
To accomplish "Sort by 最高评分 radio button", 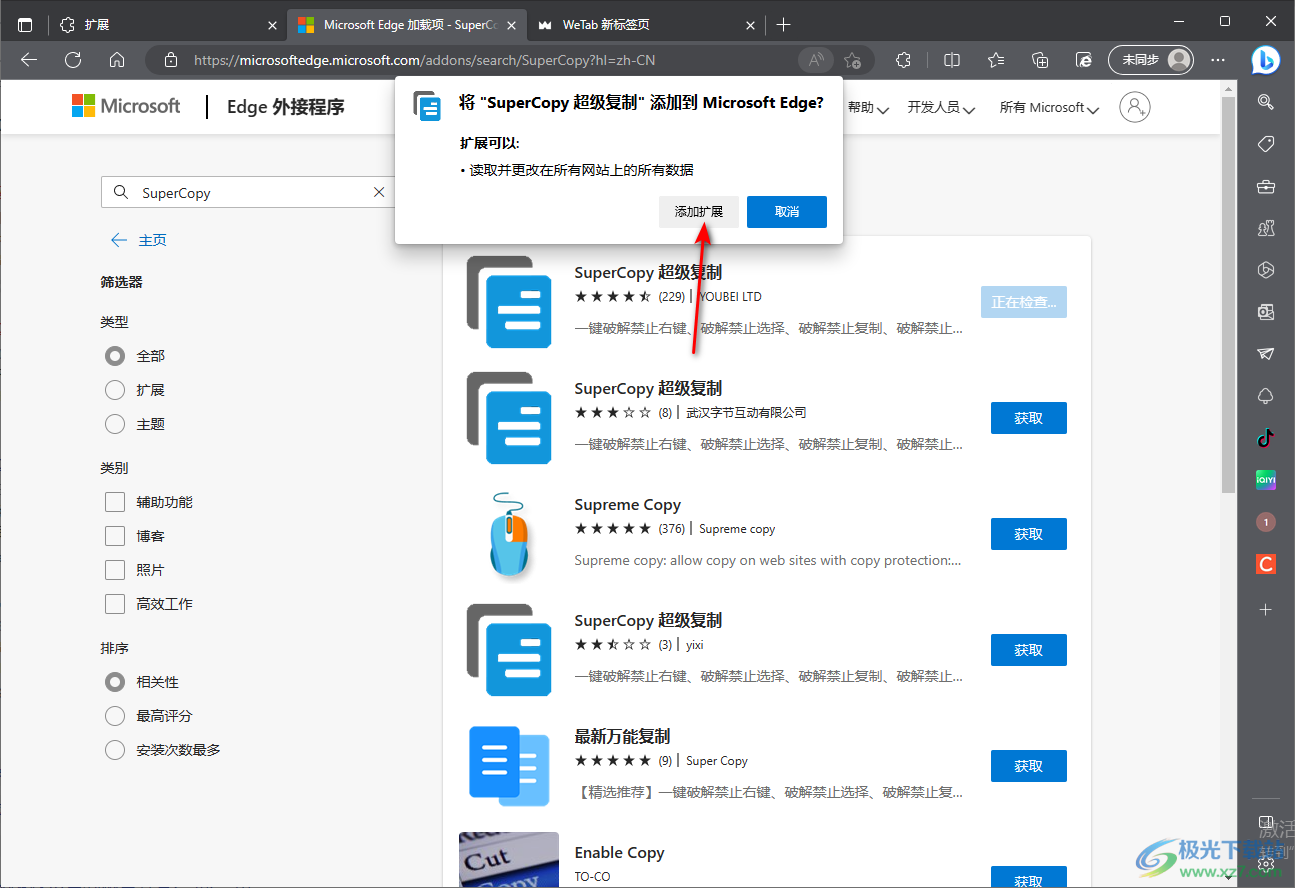I will click(115, 715).
